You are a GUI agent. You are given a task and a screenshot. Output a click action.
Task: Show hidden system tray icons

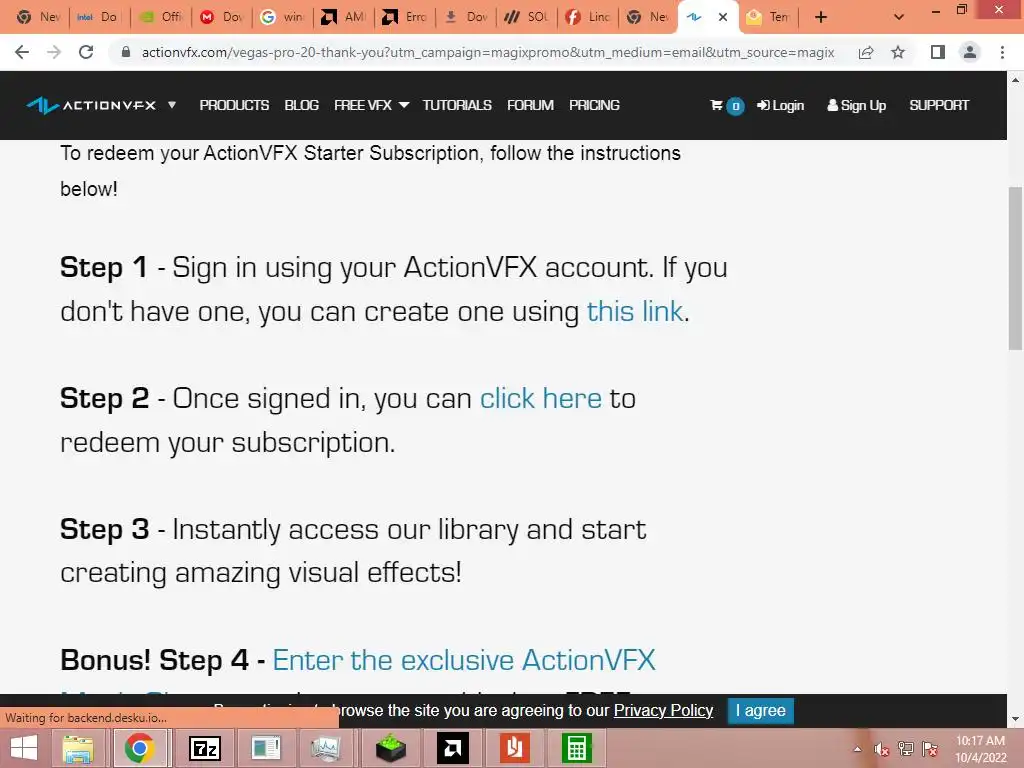coord(857,749)
